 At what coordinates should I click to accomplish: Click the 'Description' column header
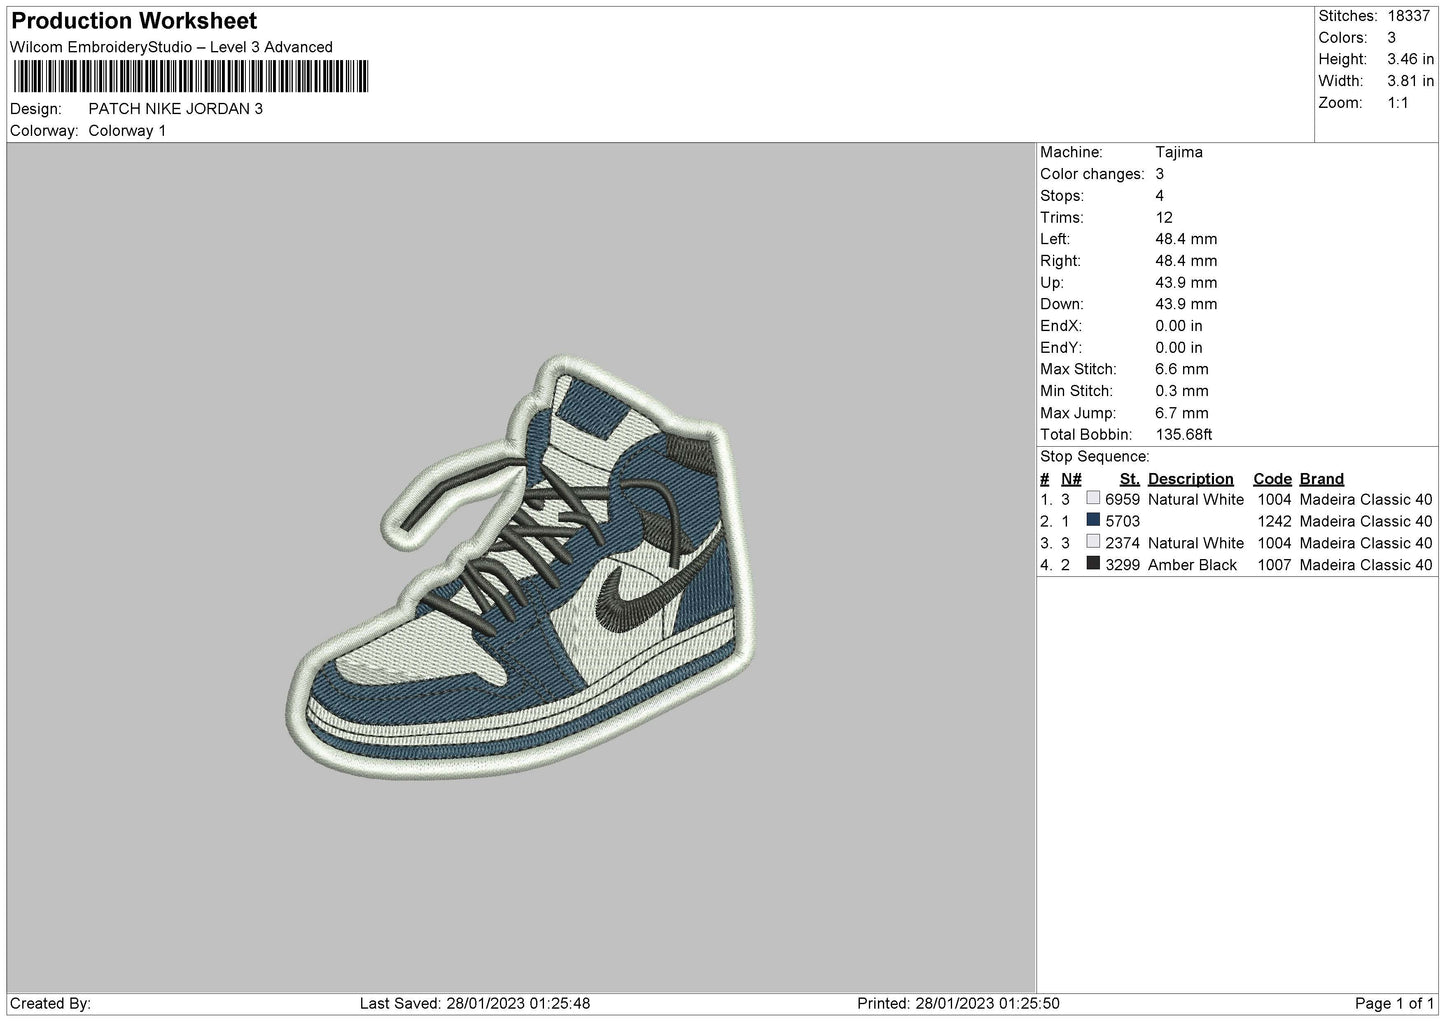click(1191, 479)
